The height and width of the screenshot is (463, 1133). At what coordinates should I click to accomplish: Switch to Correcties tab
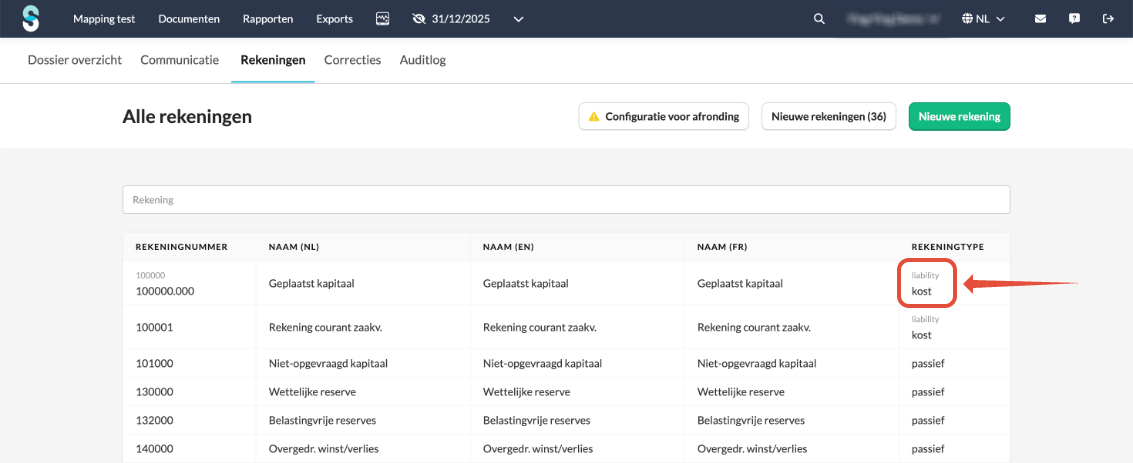coord(353,60)
